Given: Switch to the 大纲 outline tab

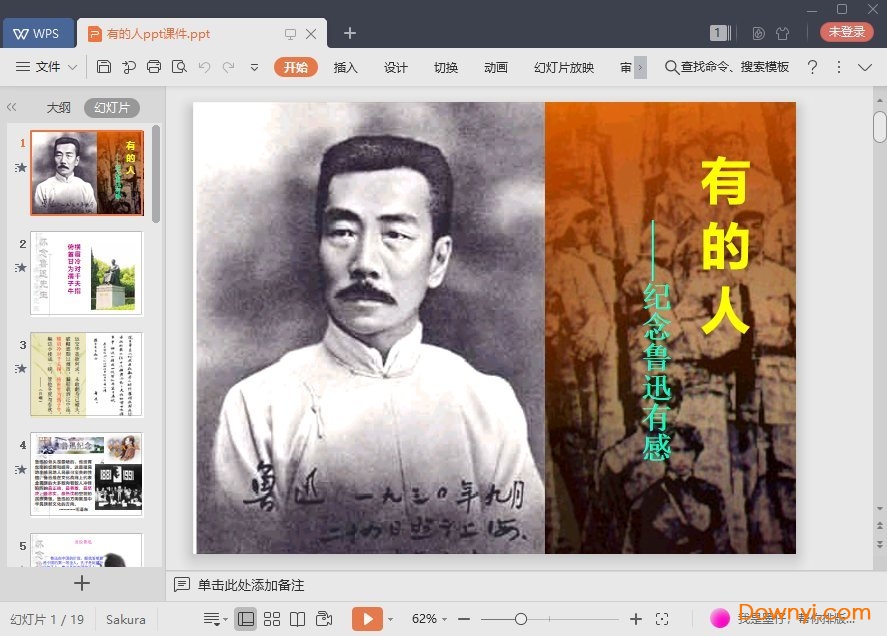Looking at the screenshot, I should pos(57,107).
